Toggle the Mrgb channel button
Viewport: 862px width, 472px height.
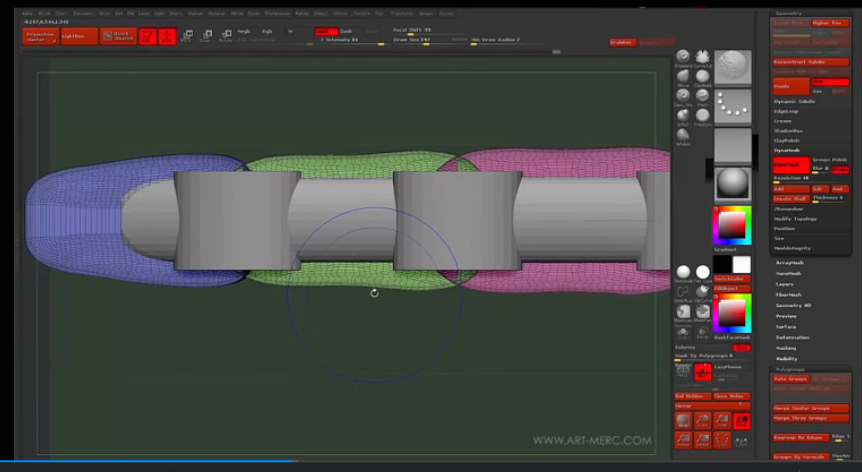[x=244, y=31]
